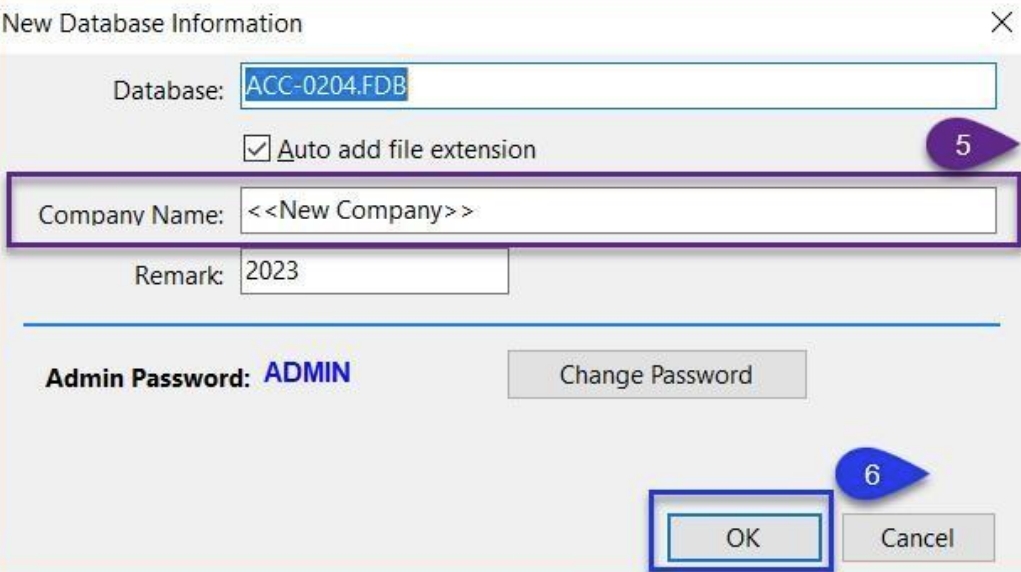
Task: Click blank space inside the Database field
Action: tap(700, 88)
